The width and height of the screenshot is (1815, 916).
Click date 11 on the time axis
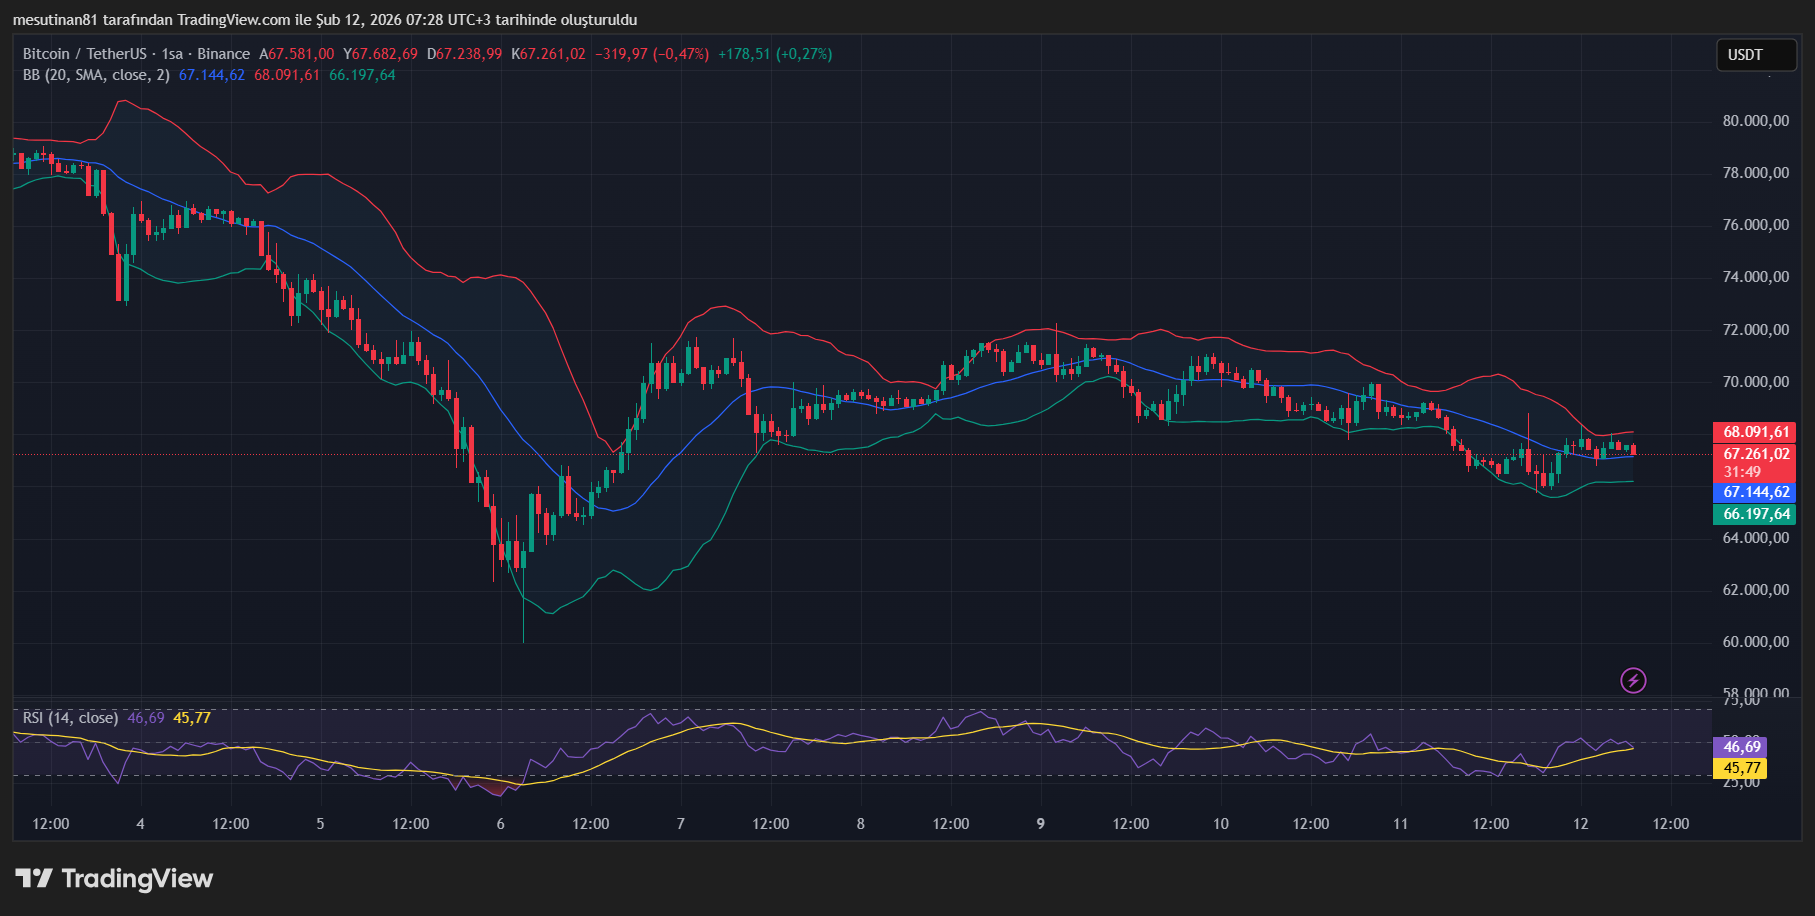(1400, 824)
